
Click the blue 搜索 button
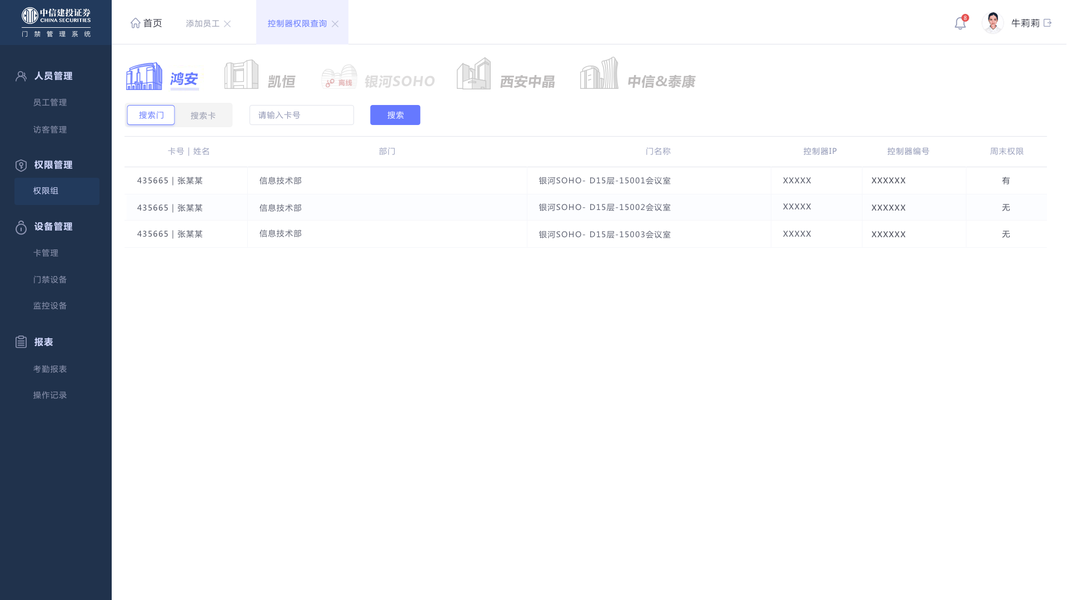[x=395, y=115]
